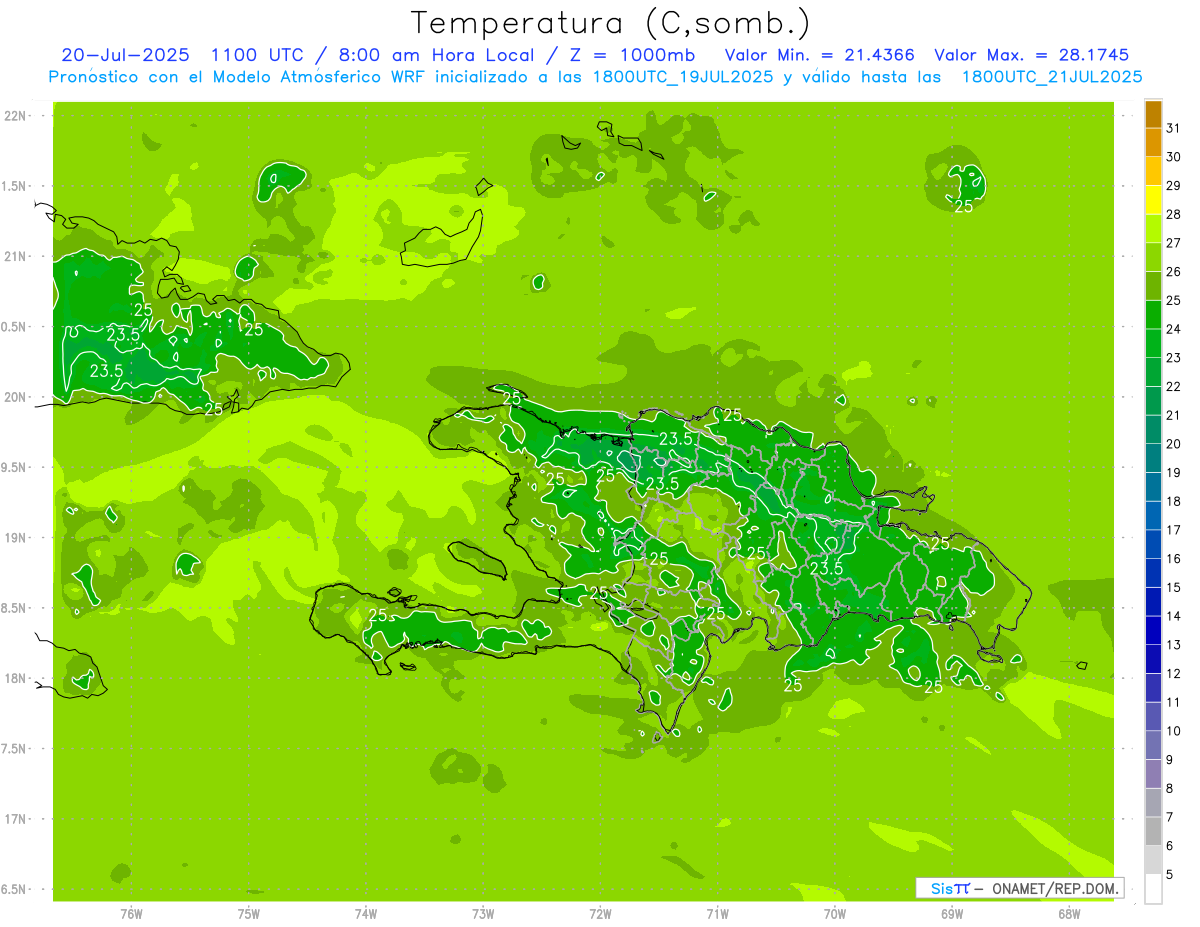Click the '1.5N' latitude axis label
This screenshot has width=1200, height=927.
[15, 187]
